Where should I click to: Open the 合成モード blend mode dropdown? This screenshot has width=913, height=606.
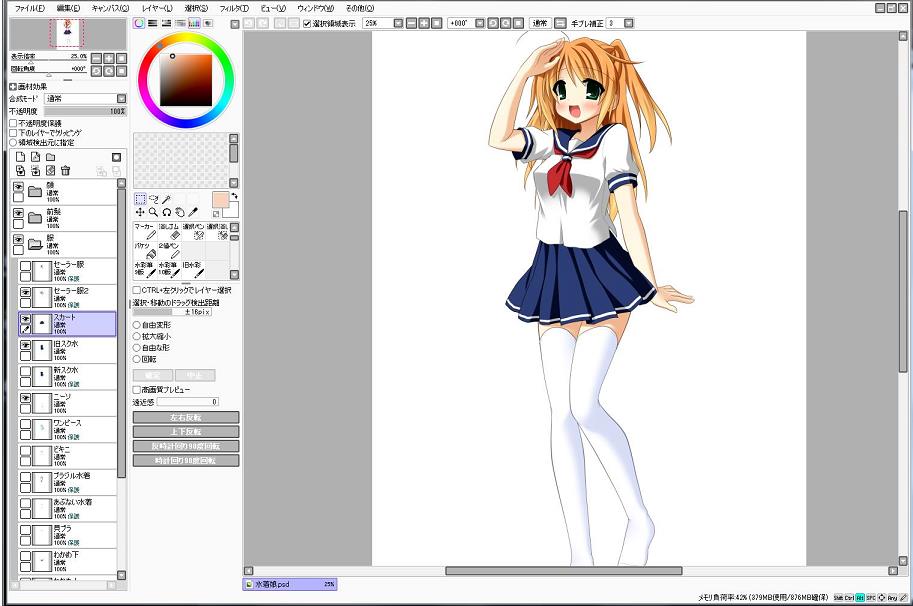[121, 99]
